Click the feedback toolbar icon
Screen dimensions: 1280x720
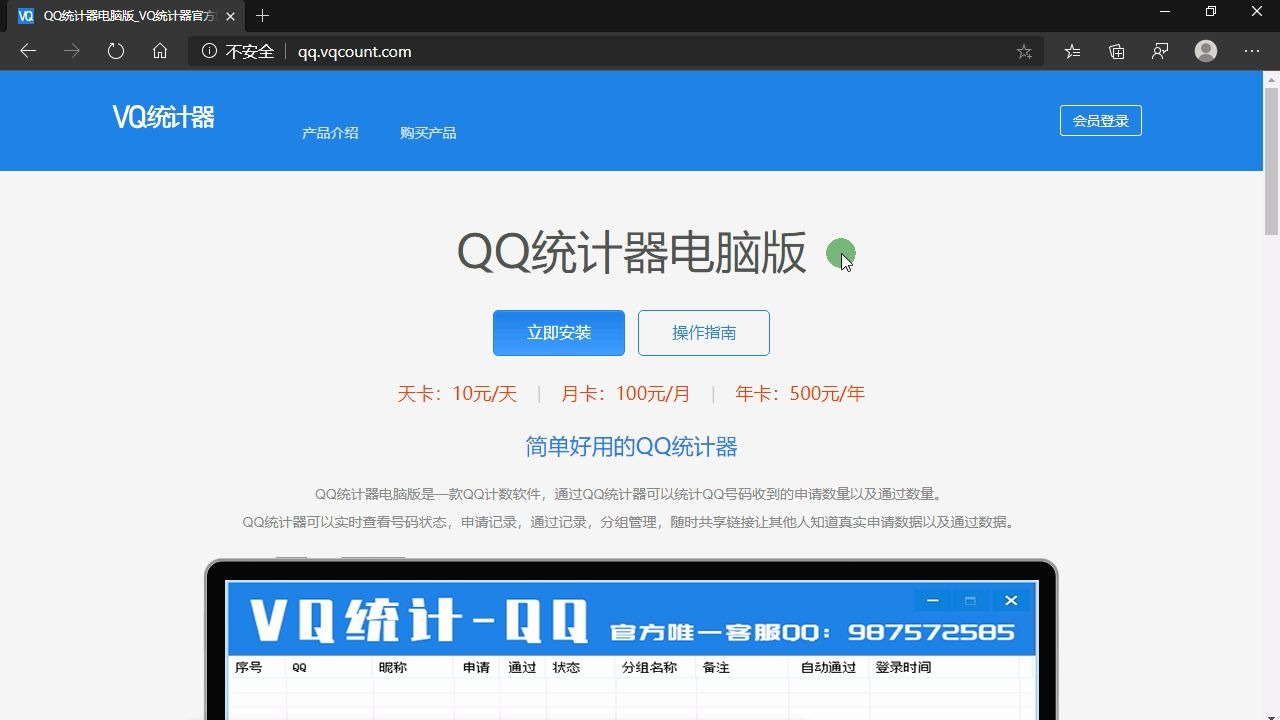1160,51
